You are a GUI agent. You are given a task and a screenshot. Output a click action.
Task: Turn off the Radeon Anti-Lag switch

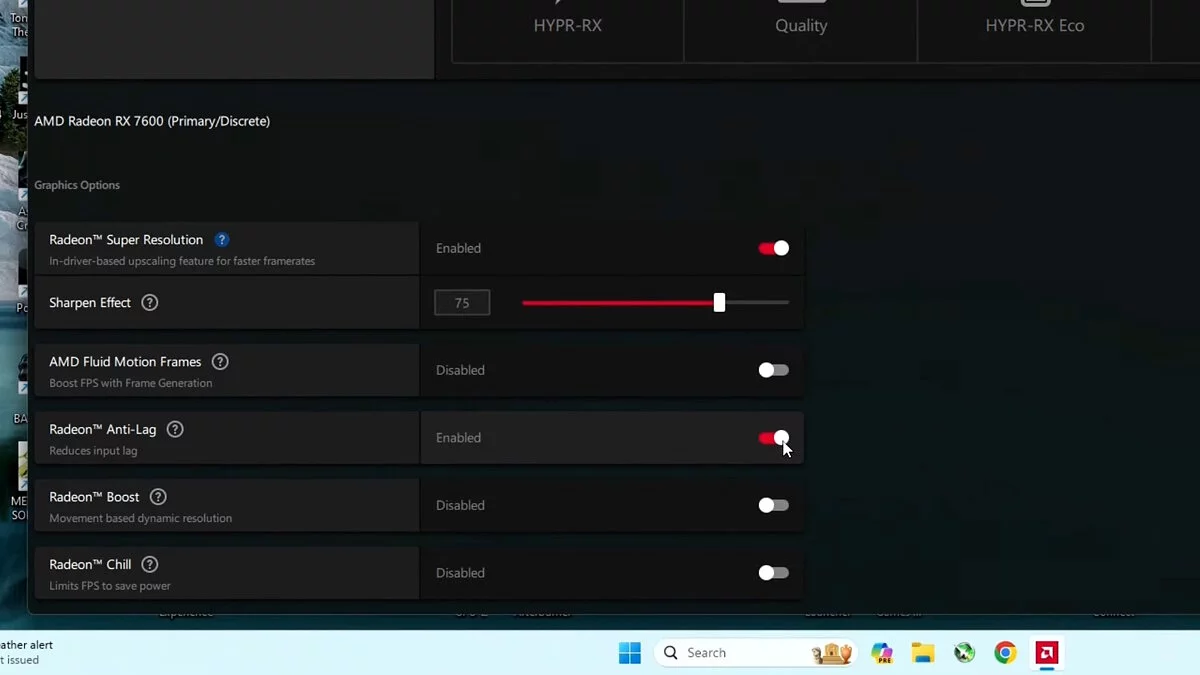coord(773,438)
